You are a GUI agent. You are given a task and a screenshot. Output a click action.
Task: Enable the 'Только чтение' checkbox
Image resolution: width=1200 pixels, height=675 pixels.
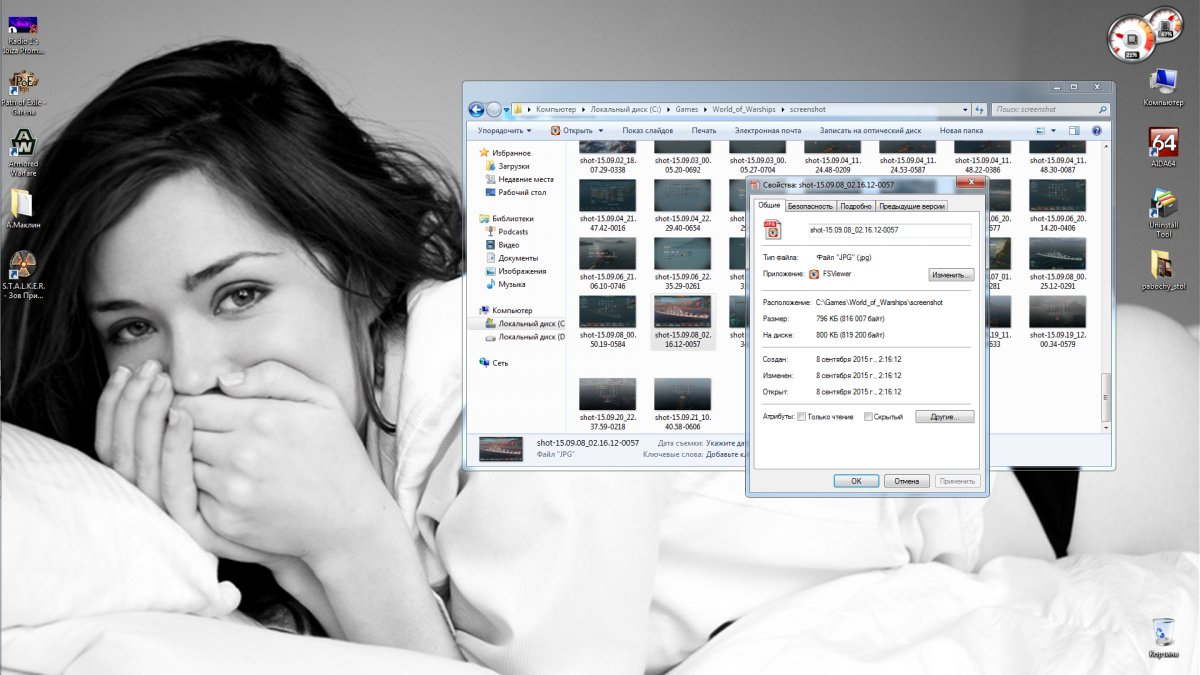(x=801, y=417)
